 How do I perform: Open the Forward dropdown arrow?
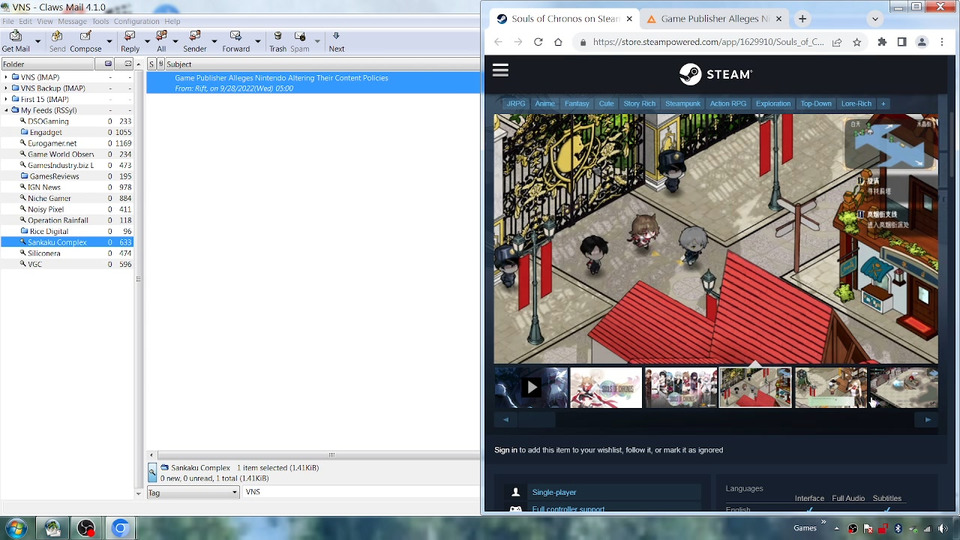click(x=258, y=42)
